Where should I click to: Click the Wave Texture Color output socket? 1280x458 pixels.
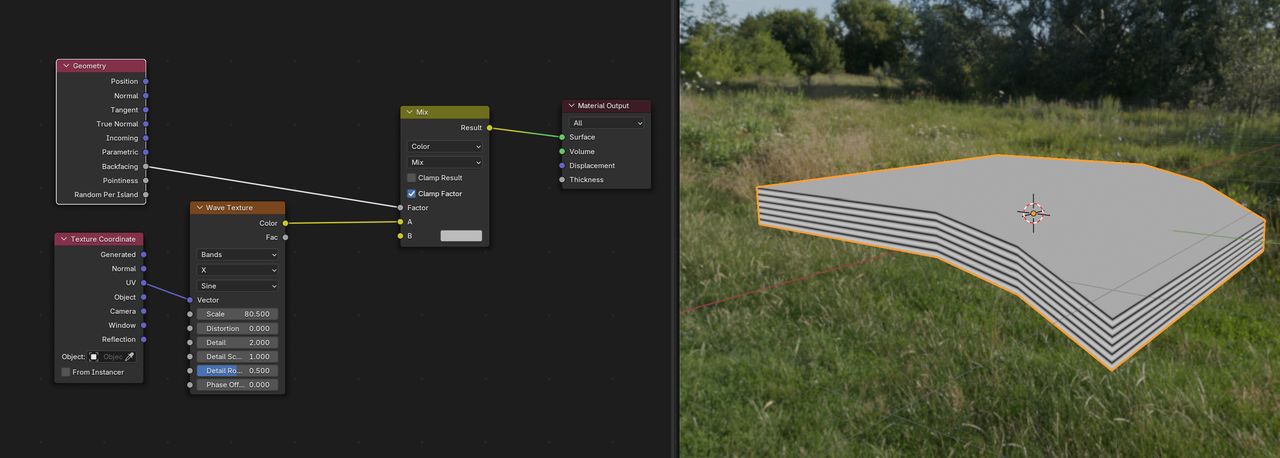[x=285, y=223]
